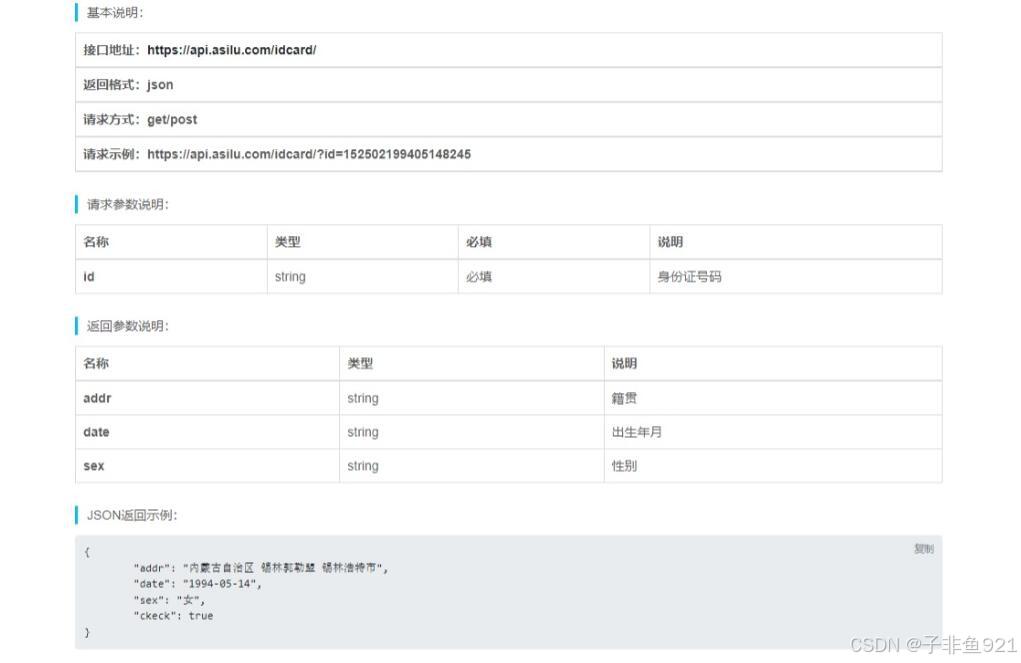The height and width of the screenshot is (663, 1021).
Task: Select the 请求参数说明 section heading
Action: point(128,205)
